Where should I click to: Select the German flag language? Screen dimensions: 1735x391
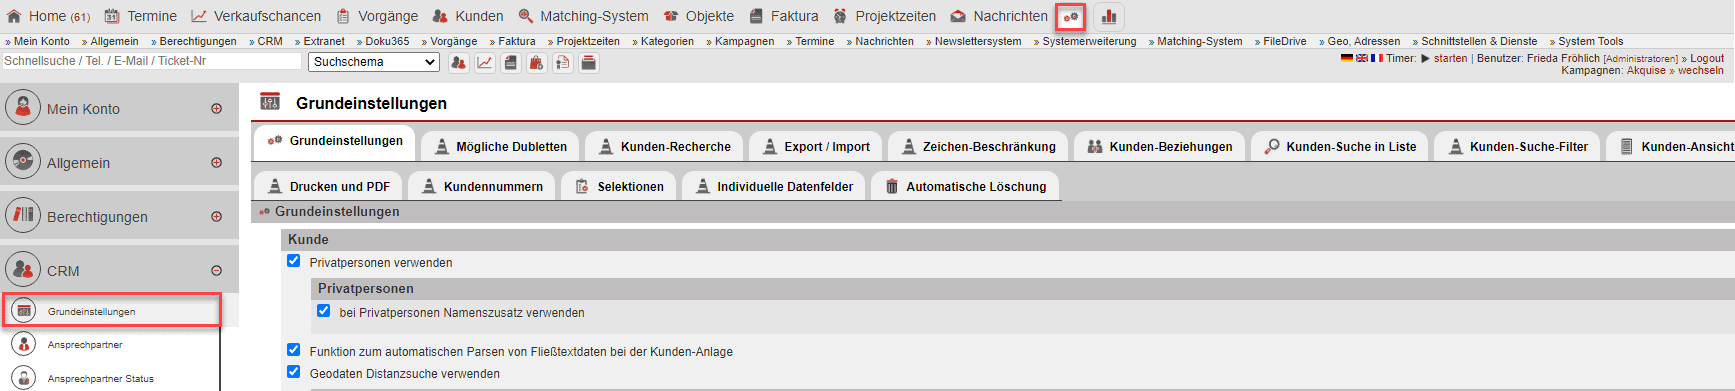pos(1347,59)
